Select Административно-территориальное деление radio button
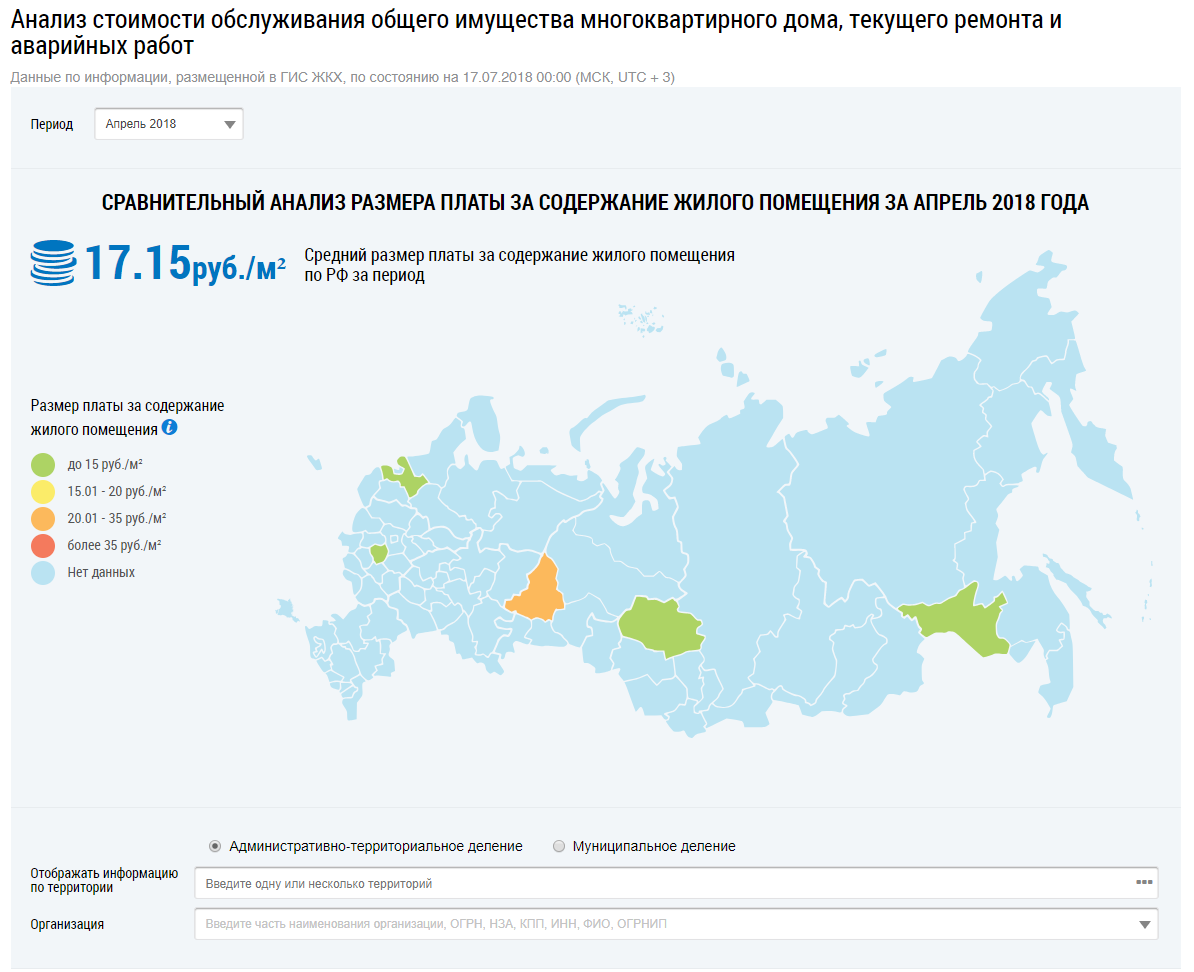 (x=215, y=846)
